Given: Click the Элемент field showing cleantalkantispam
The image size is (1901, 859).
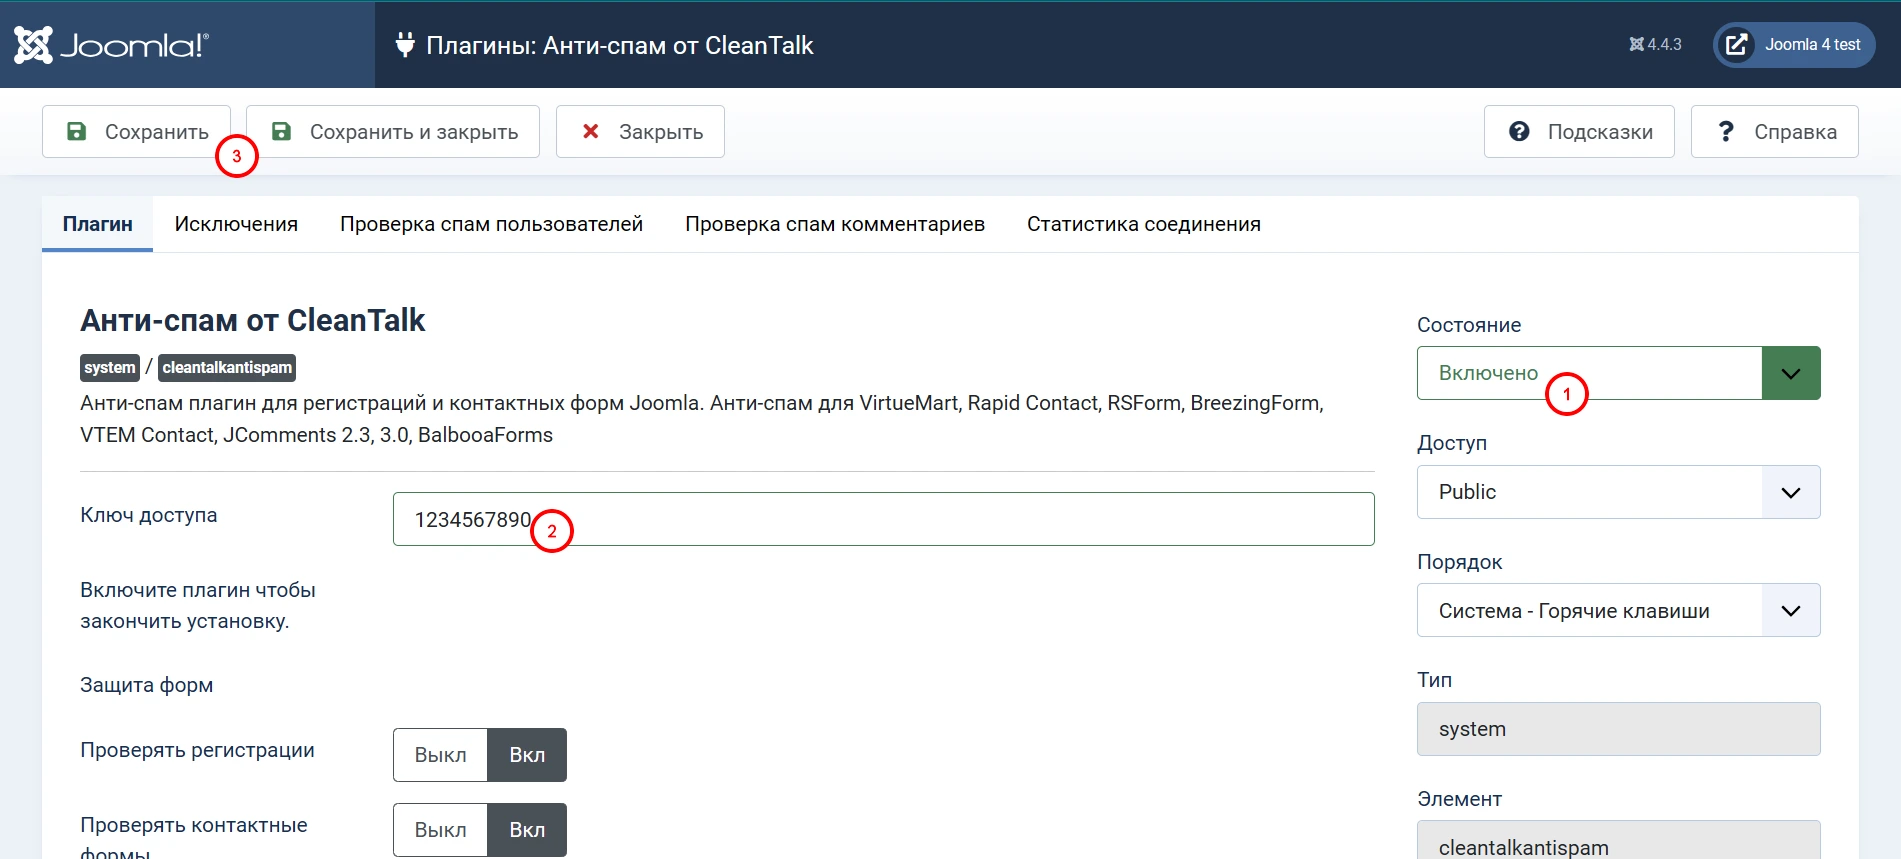Looking at the screenshot, I should pos(1618,840).
